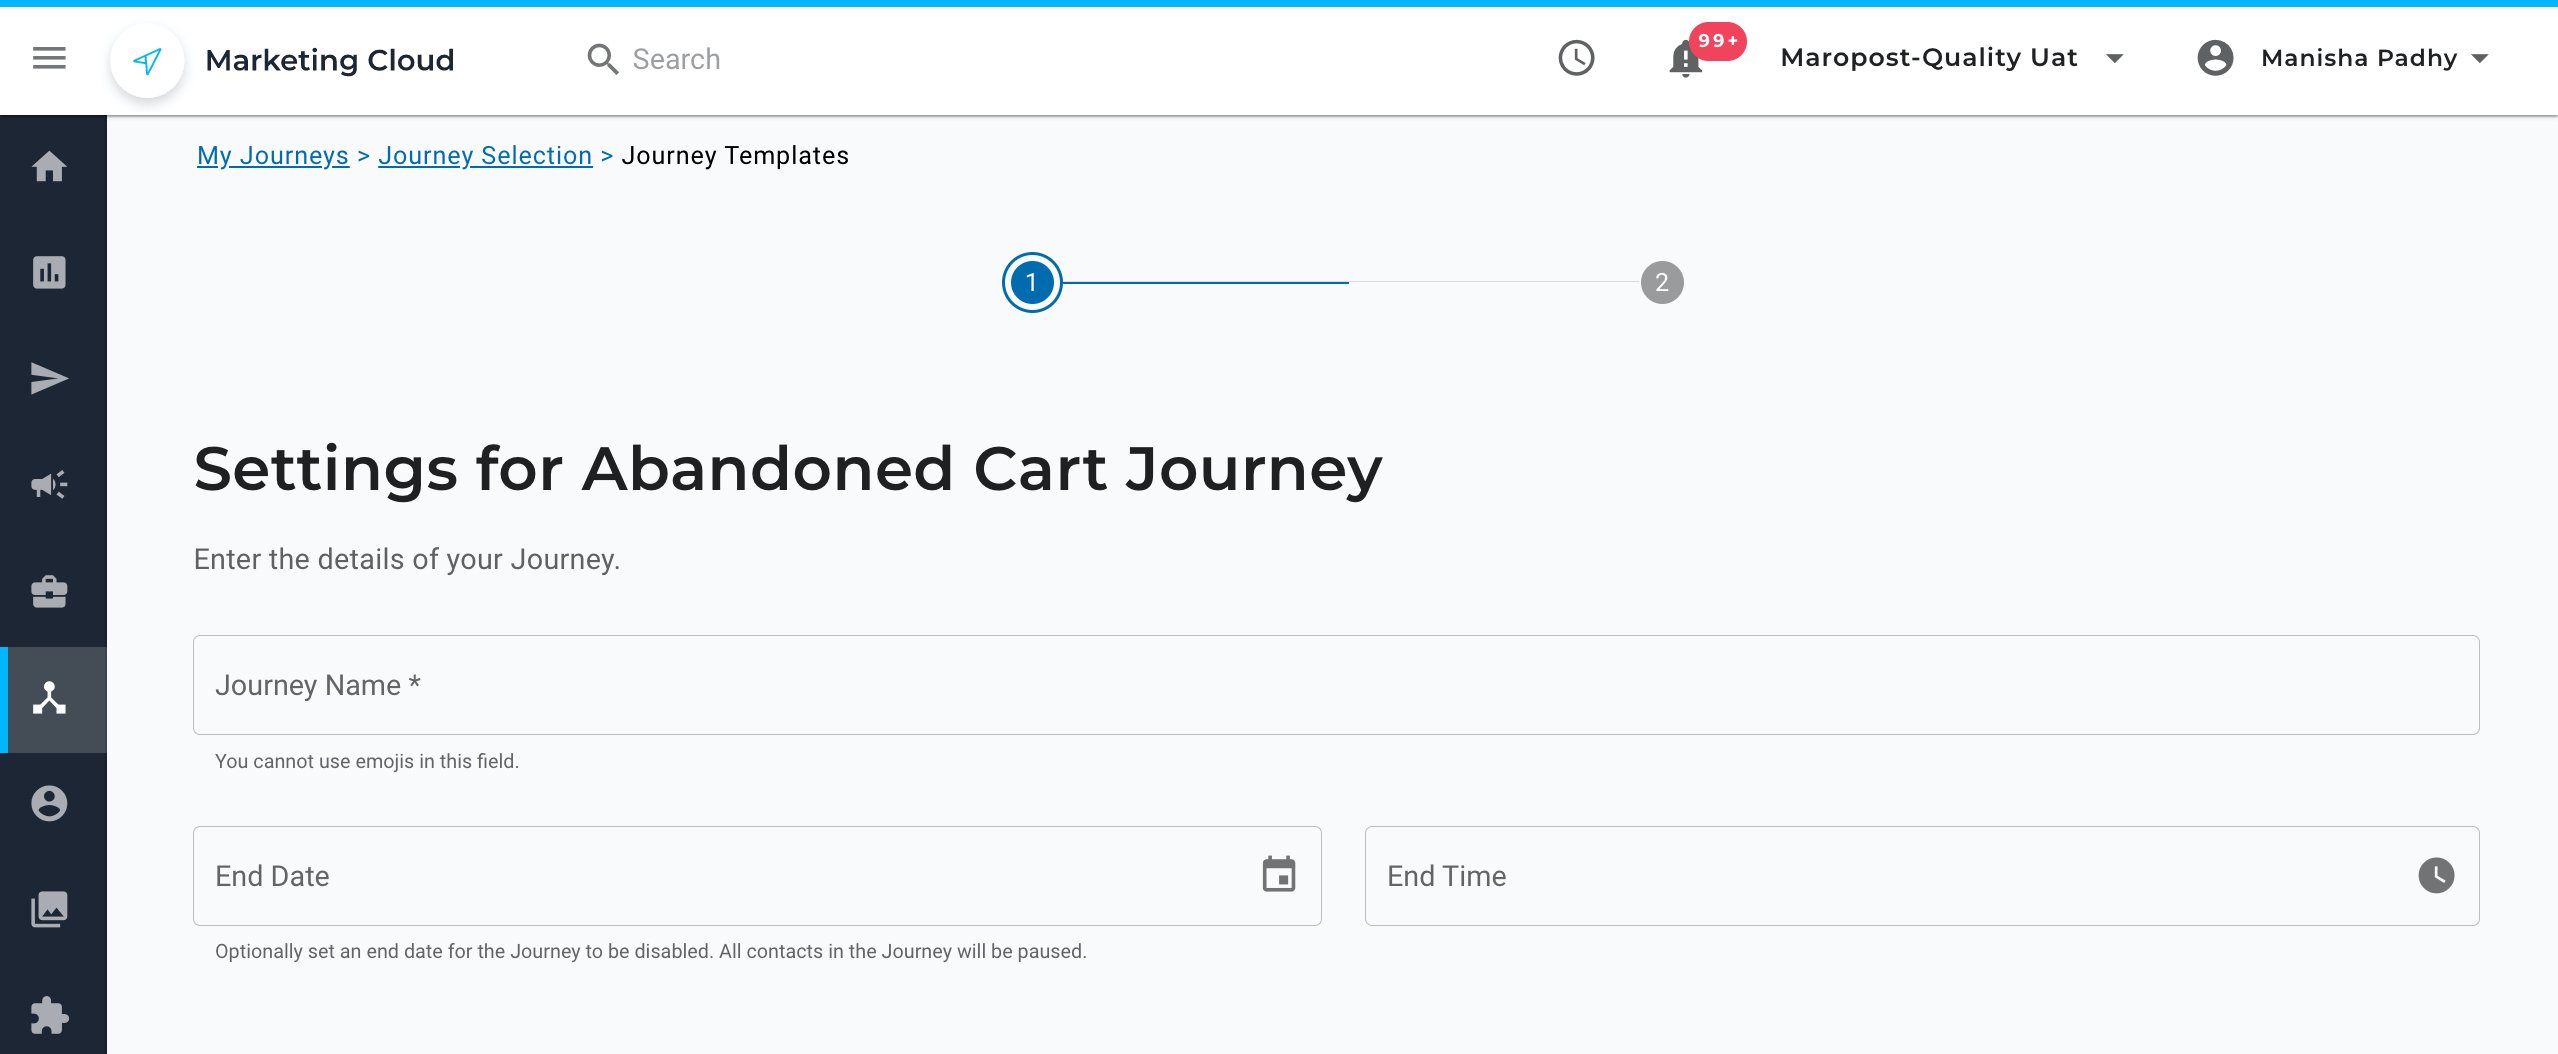Open the bar chart reports icon
2558x1054 pixels.
(49, 272)
